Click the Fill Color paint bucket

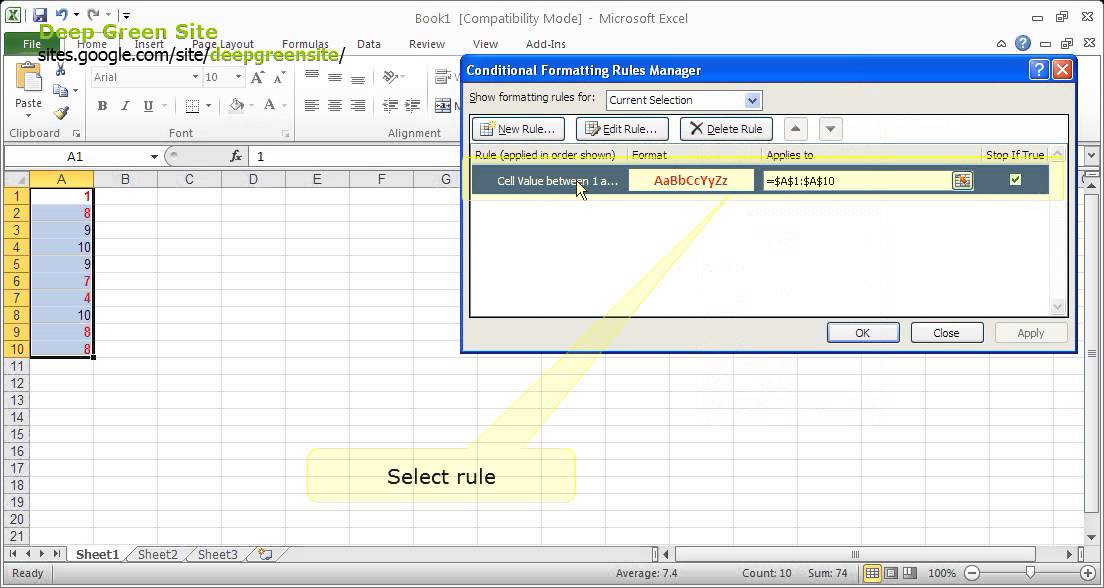[x=237, y=106]
